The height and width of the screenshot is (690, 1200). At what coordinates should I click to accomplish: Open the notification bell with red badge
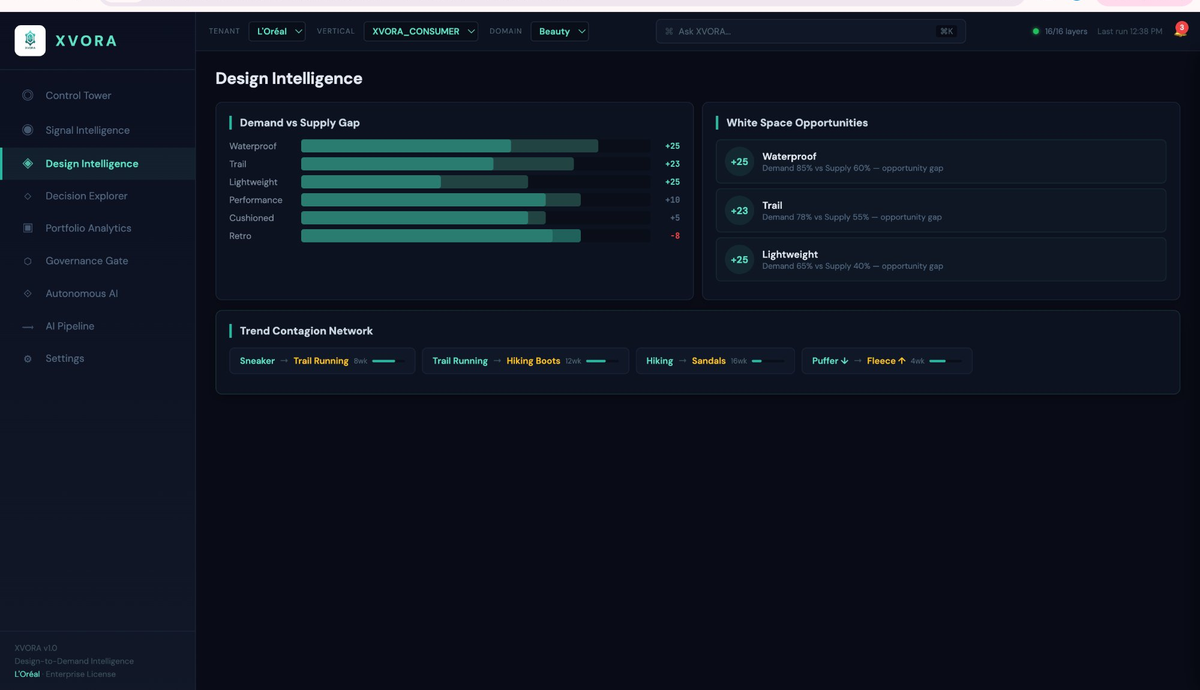[x=1177, y=31]
